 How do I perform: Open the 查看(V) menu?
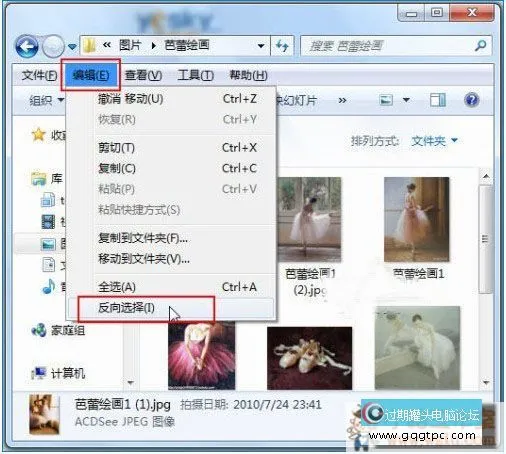point(143,75)
